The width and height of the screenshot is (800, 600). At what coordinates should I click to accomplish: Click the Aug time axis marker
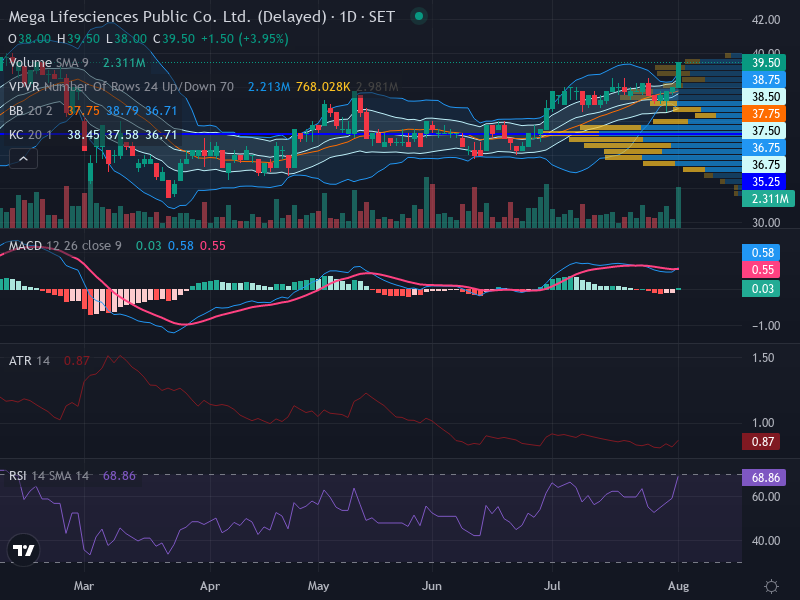coord(678,586)
